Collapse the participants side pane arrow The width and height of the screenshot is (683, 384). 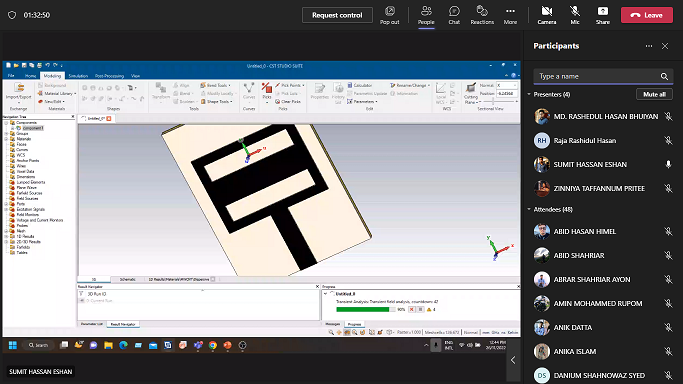point(513,360)
